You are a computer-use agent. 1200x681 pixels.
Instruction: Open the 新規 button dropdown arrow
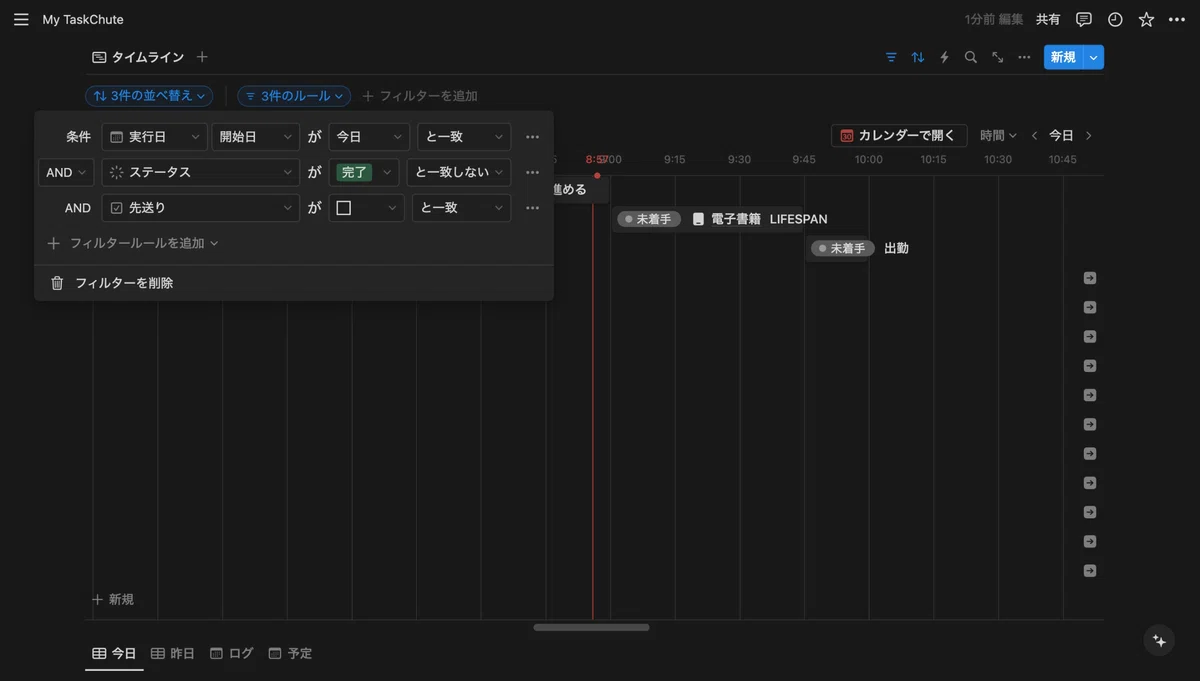(x=1093, y=57)
